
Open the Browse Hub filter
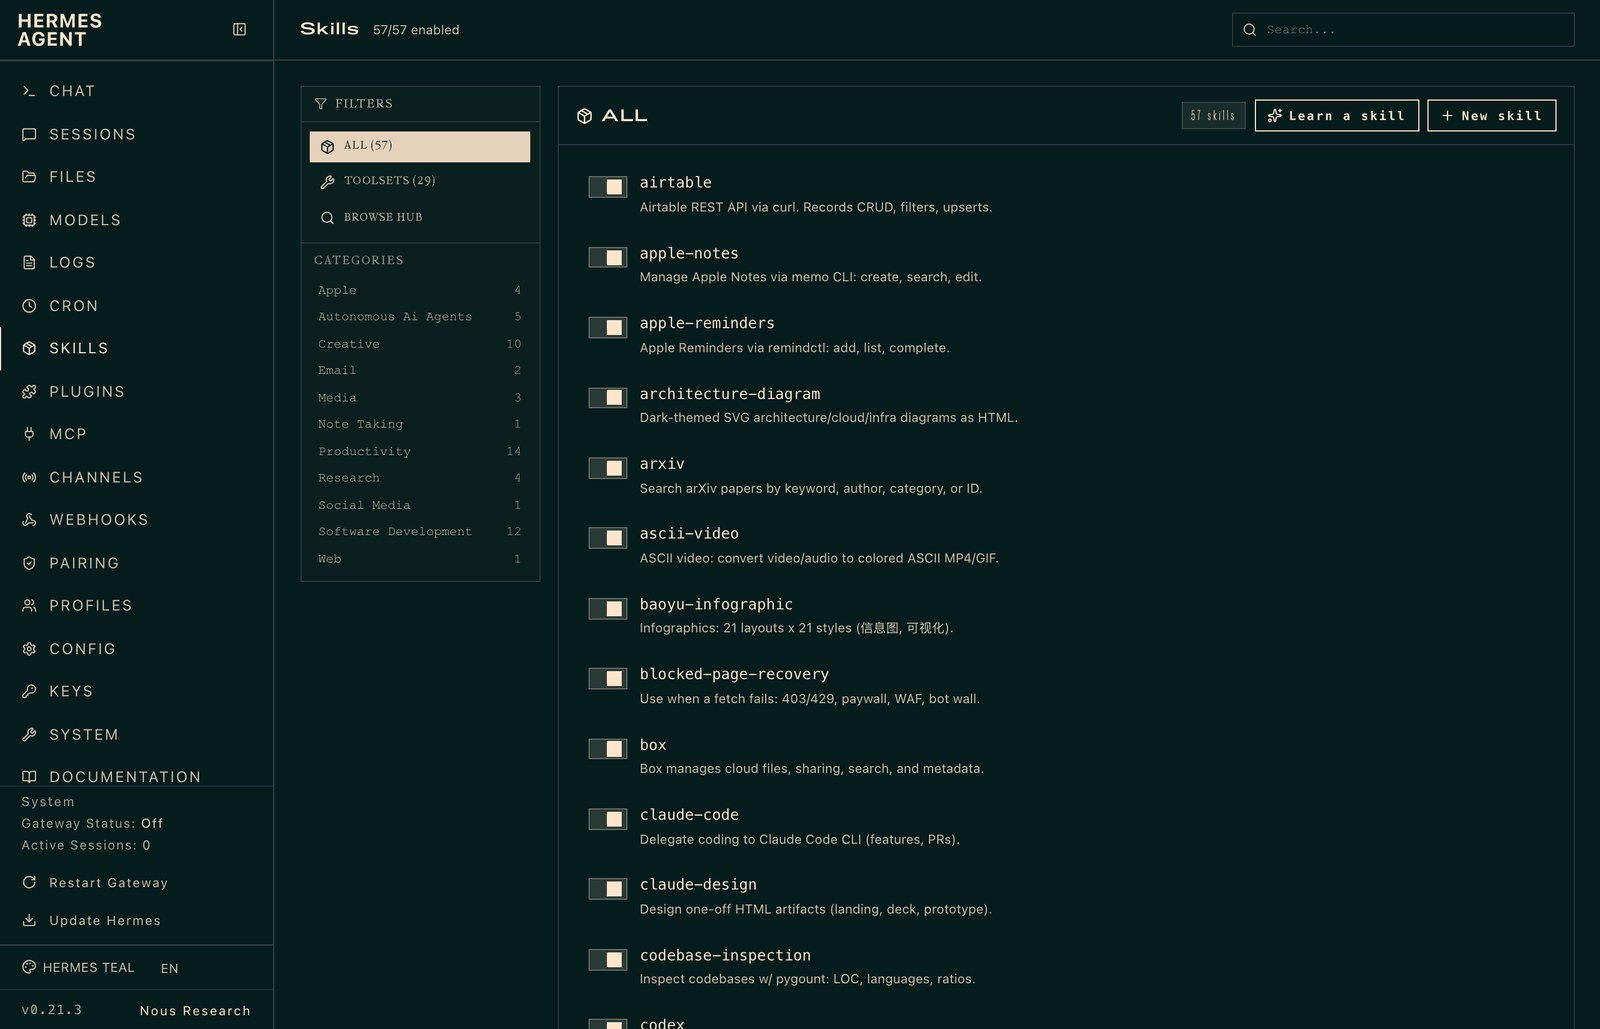[420, 217]
